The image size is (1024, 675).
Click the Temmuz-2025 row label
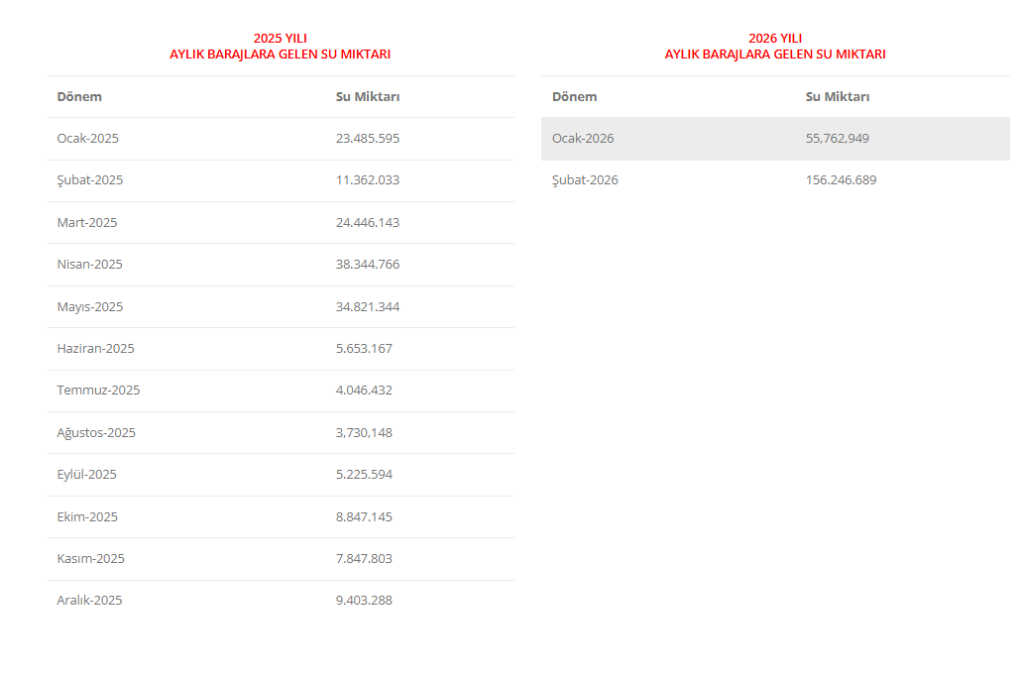click(x=98, y=391)
